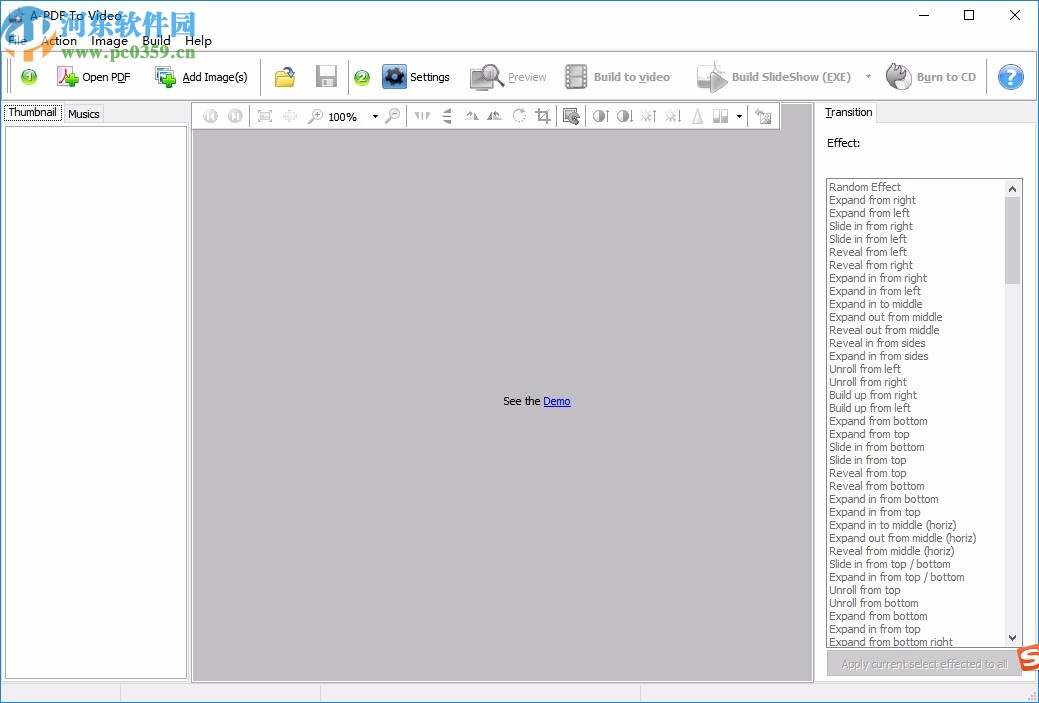Open the image effects dropdown on toolbar
The width and height of the screenshot is (1039, 703).
pyautogui.click(x=741, y=116)
